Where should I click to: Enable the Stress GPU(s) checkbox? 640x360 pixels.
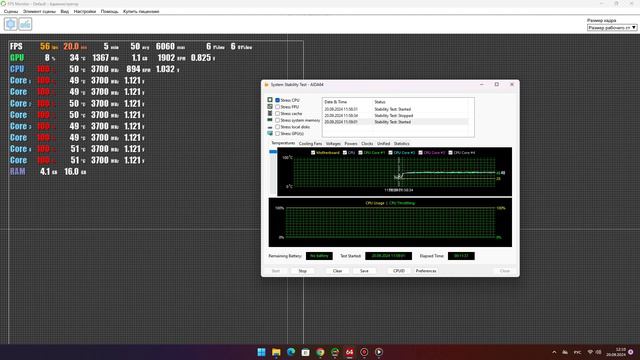click(x=278, y=133)
